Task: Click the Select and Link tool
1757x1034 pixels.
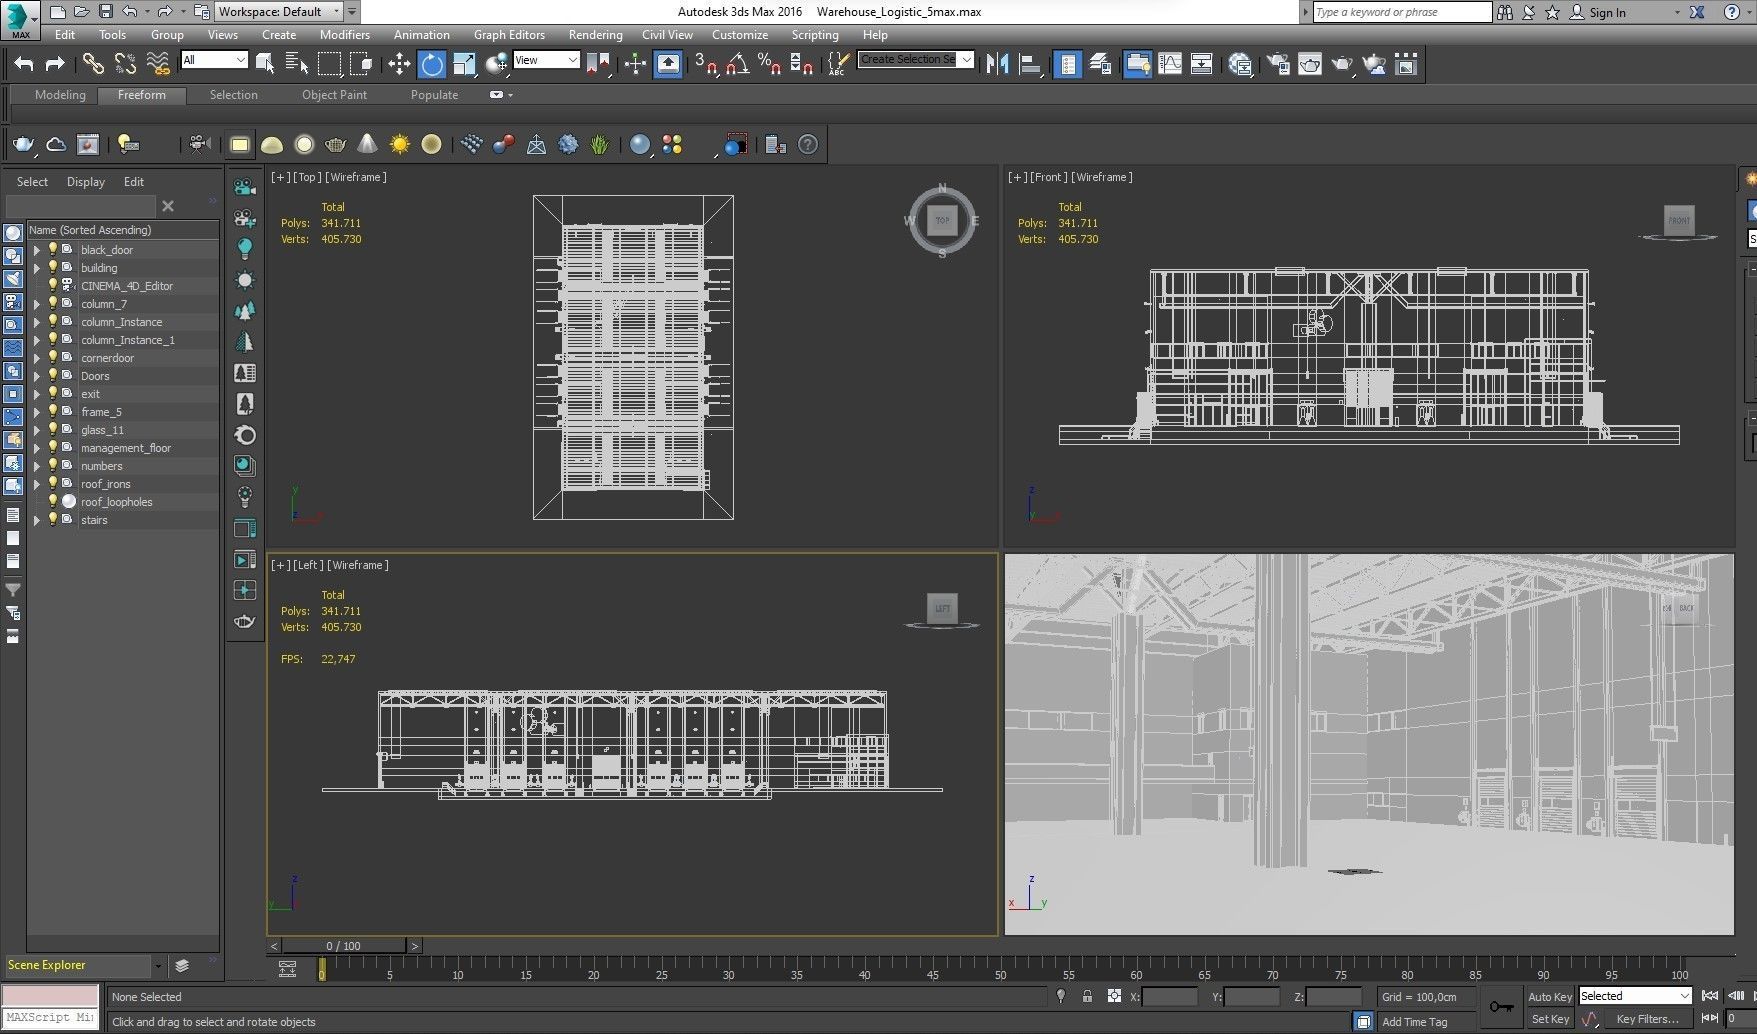Action: (93, 64)
